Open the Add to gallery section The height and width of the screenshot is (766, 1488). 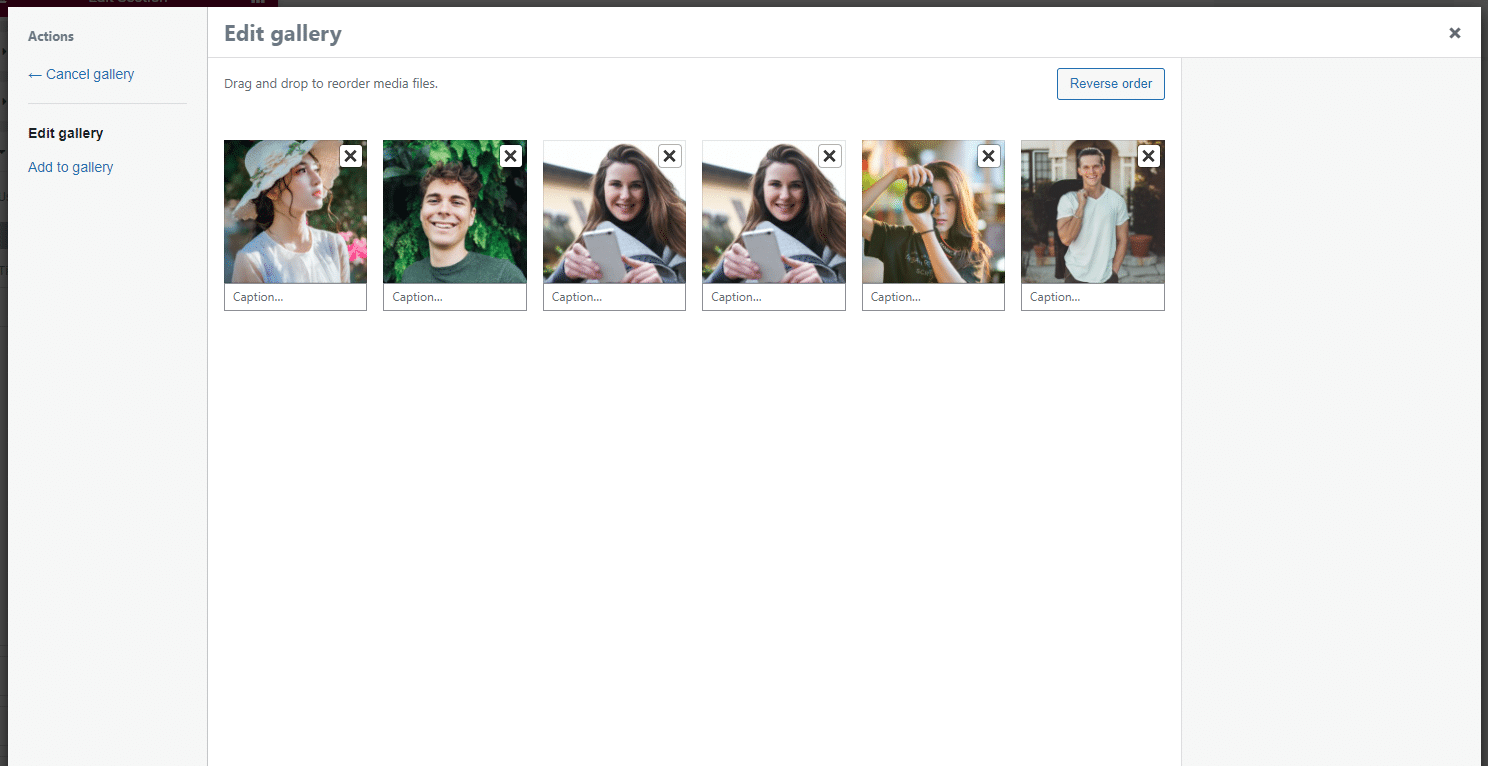71,167
